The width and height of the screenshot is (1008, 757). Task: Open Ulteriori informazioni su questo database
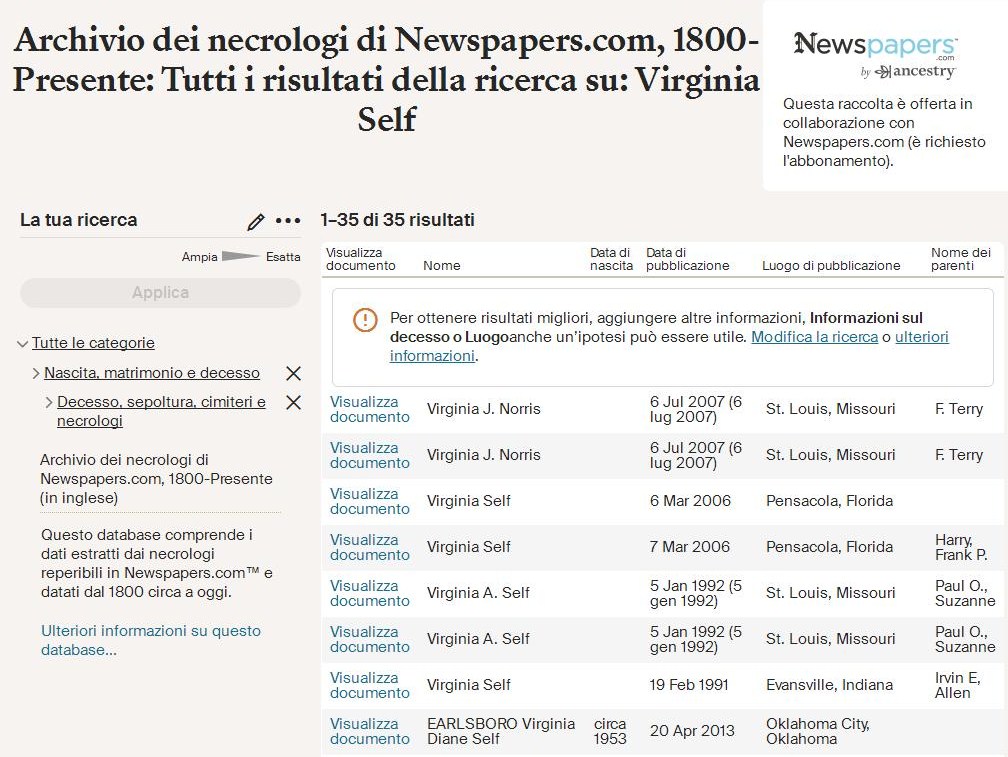(x=151, y=640)
